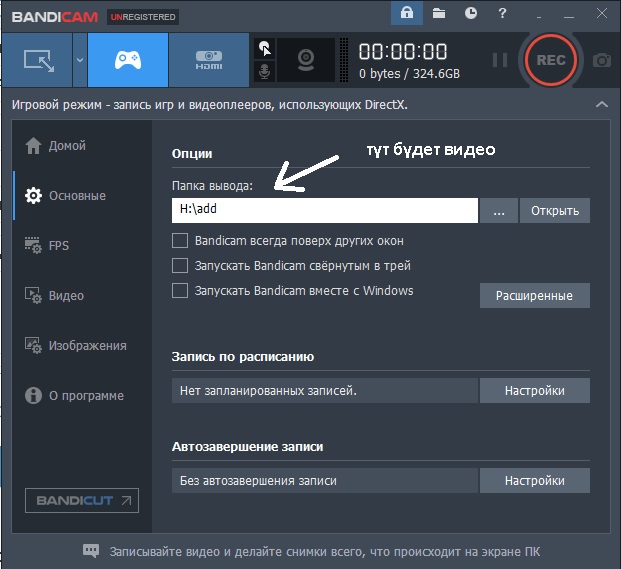Image resolution: width=621 pixels, height=569 pixels.
Task: Open the output folder icon in title bar
Action: [440, 13]
